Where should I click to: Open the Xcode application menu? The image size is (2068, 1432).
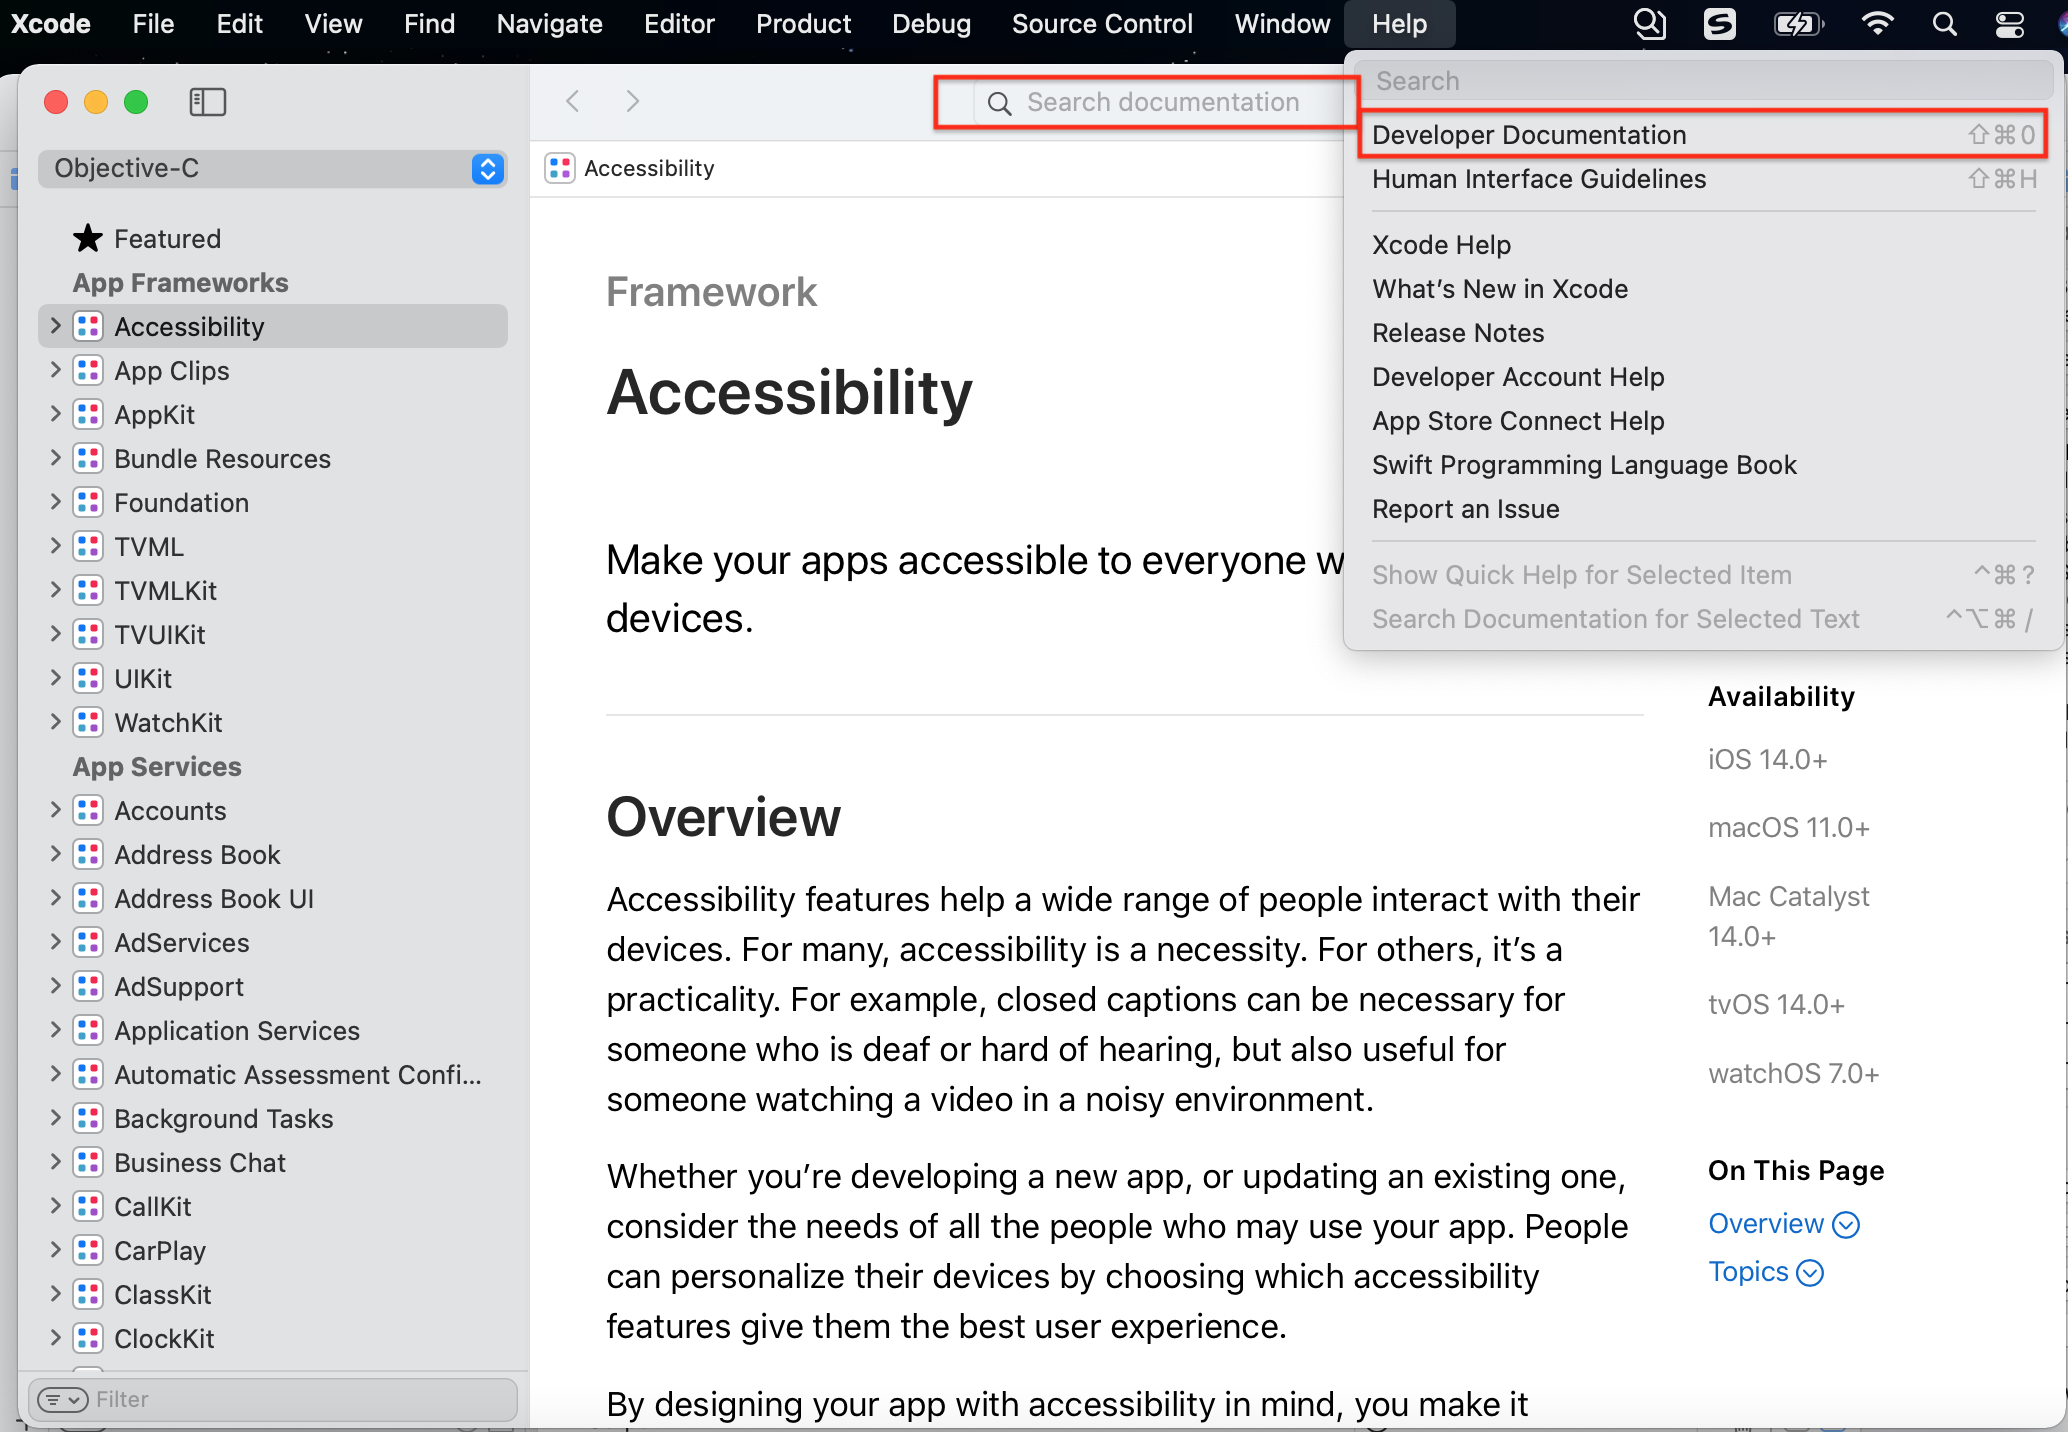(x=50, y=24)
